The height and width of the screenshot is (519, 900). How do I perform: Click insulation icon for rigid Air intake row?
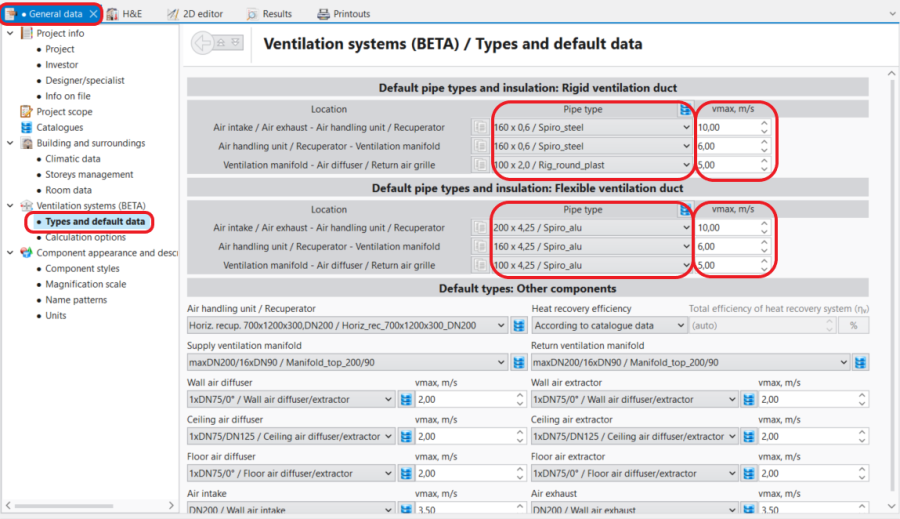tap(480, 128)
